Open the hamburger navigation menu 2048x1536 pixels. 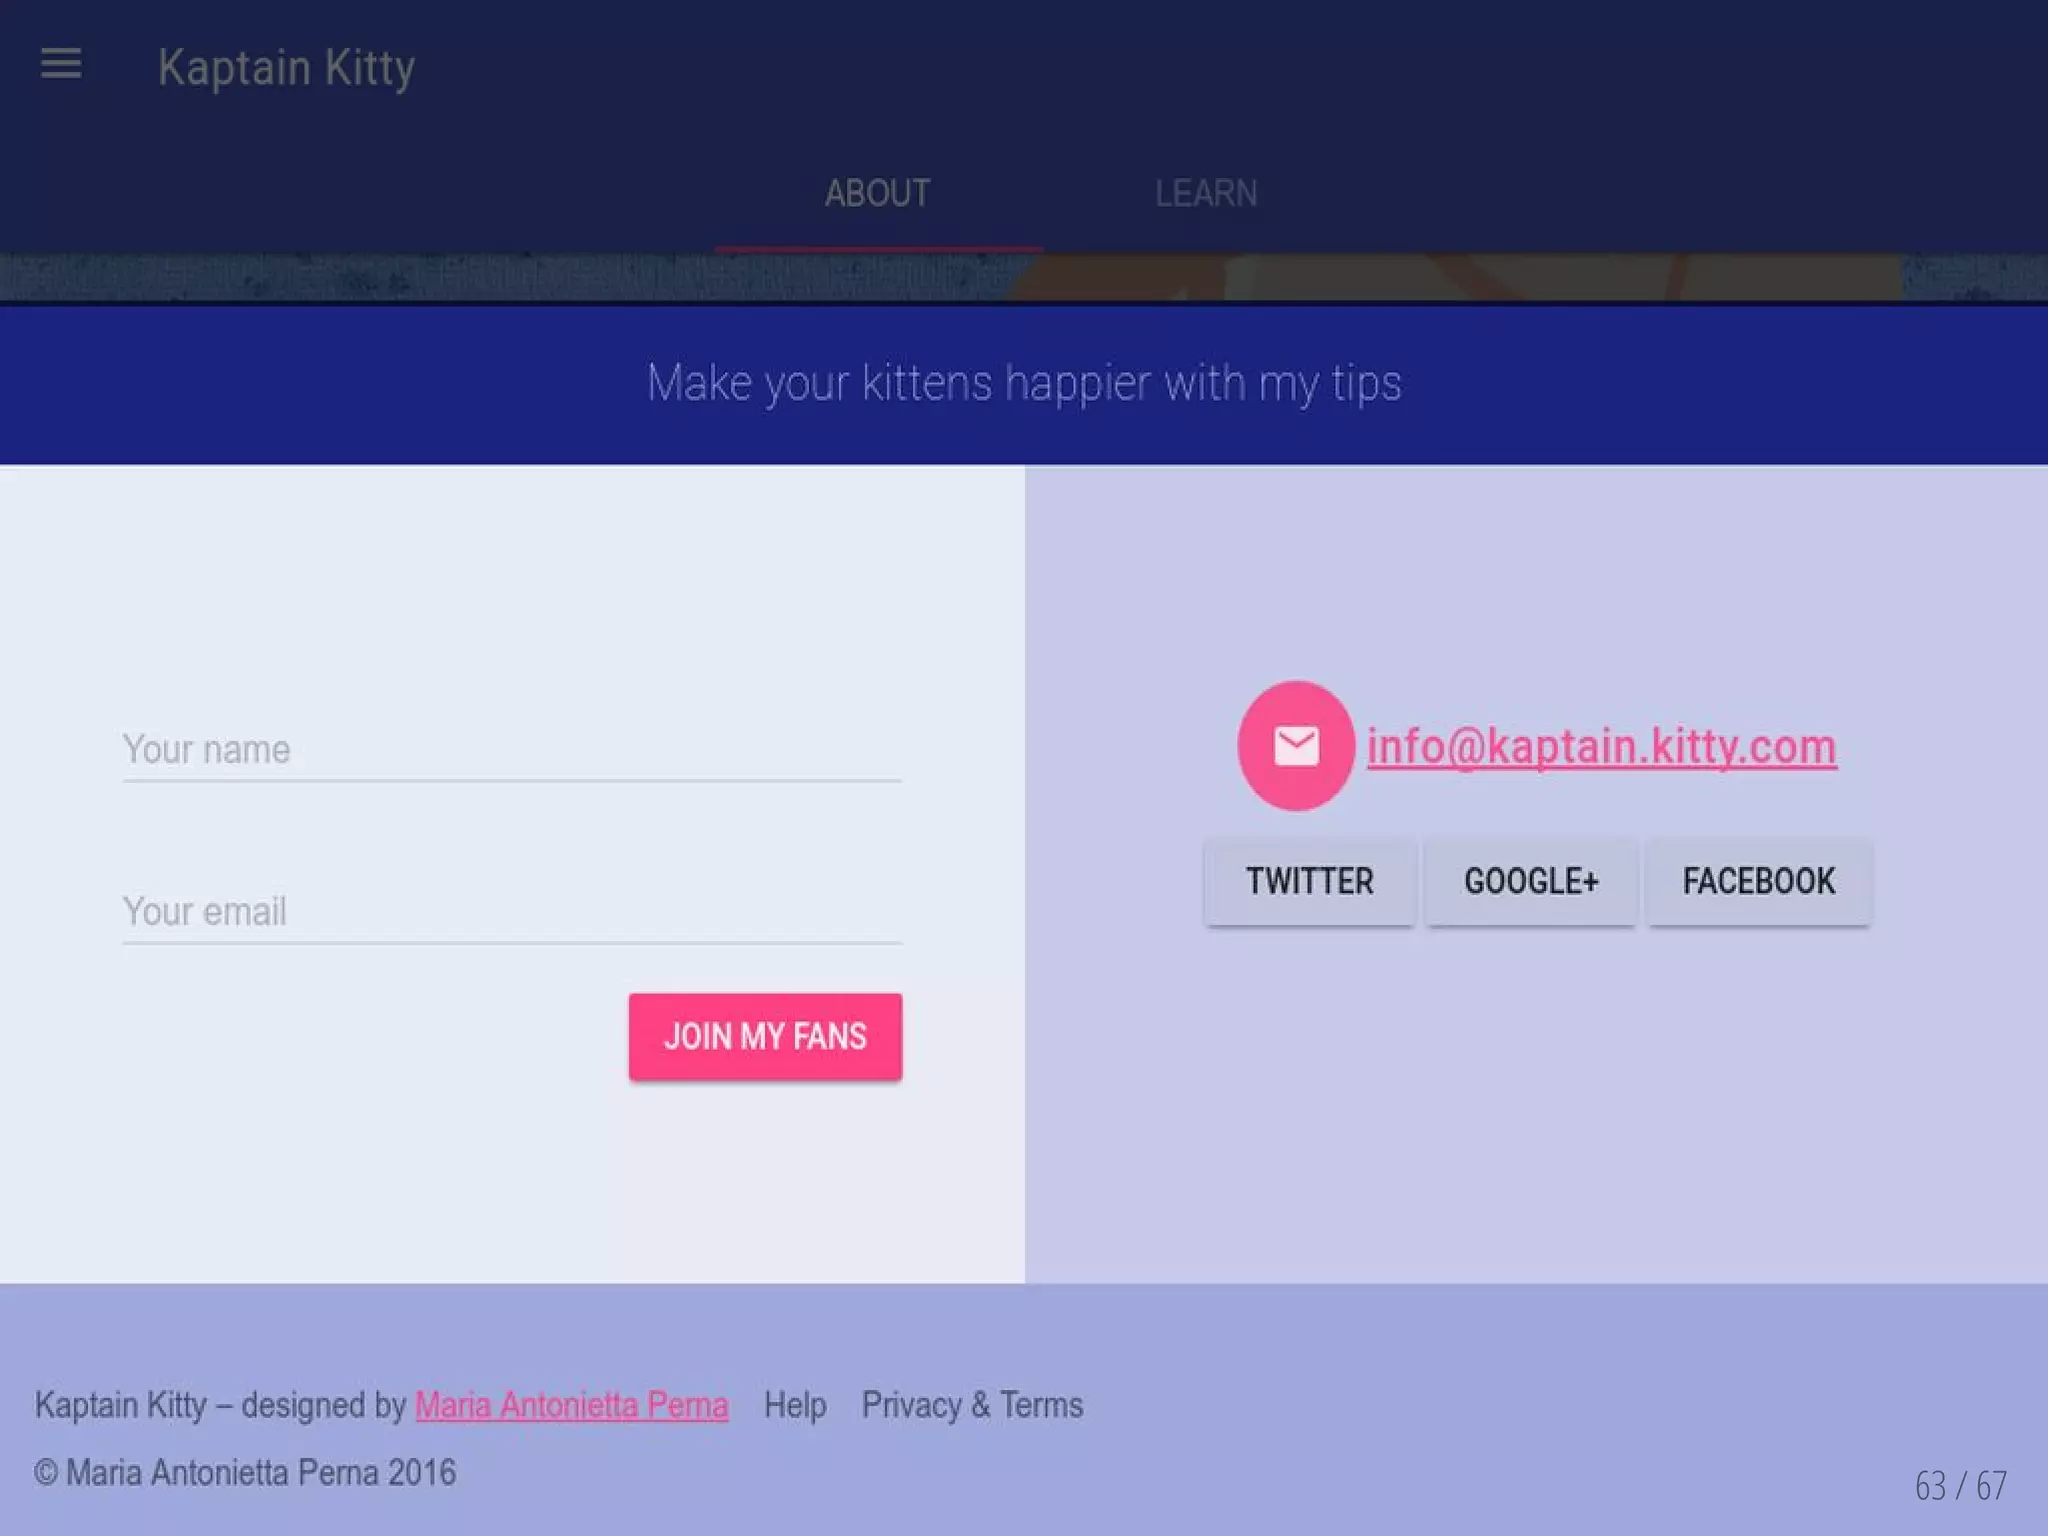[61, 65]
